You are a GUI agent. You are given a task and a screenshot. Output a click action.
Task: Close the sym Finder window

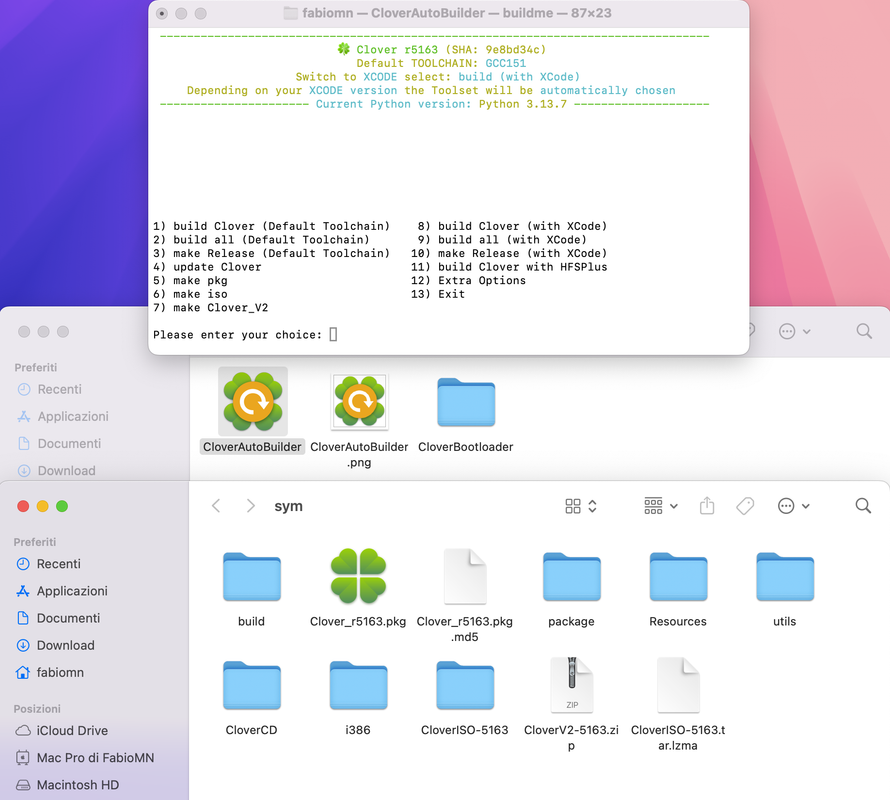point(23,506)
